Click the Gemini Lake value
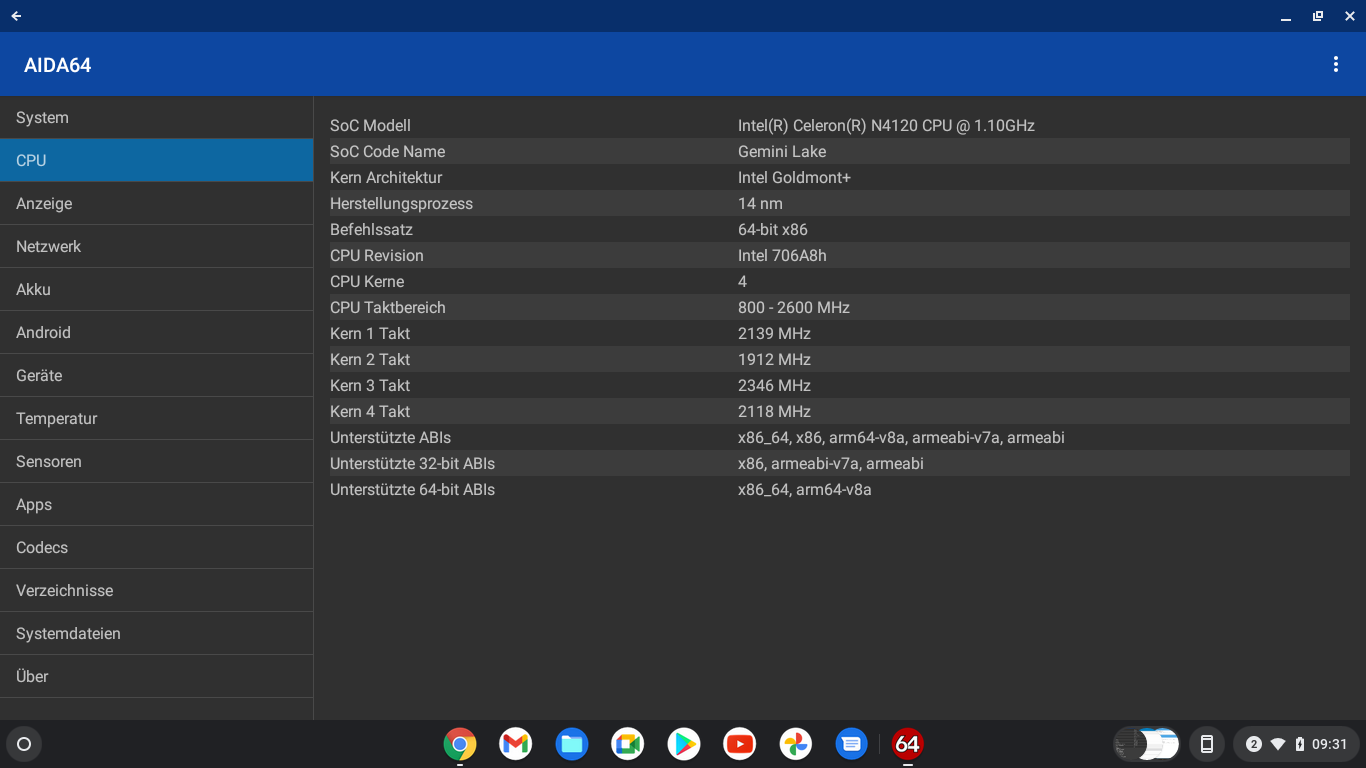1366x768 pixels. [x=782, y=151]
